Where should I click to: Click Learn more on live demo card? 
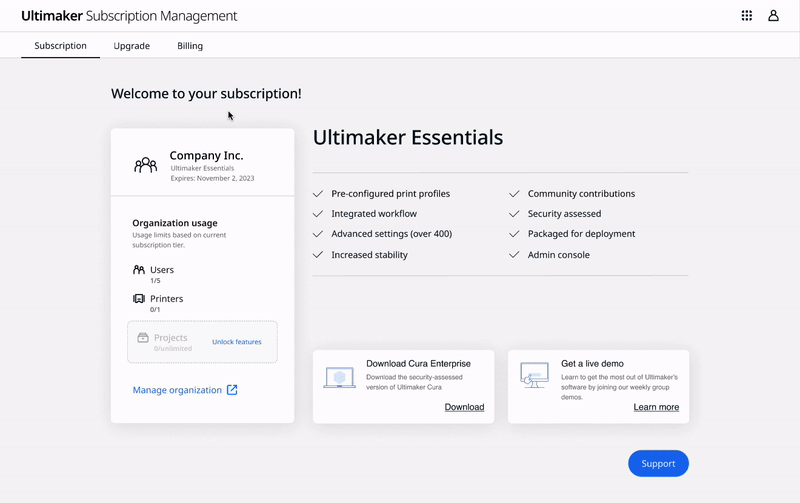pos(656,407)
